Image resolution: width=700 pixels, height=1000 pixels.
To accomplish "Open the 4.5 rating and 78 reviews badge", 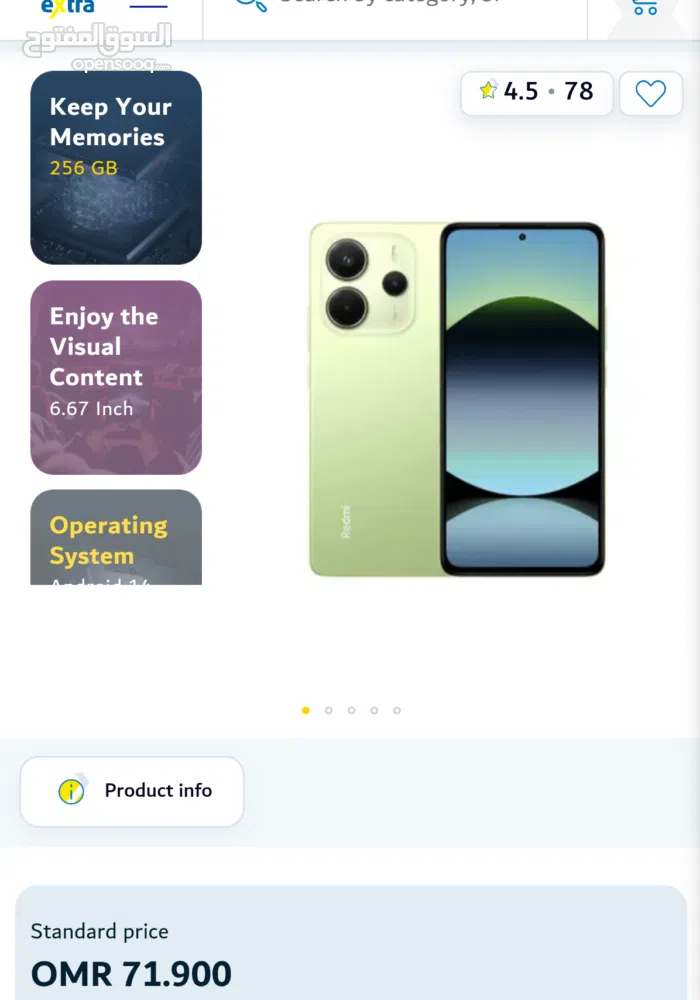I will pyautogui.click(x=537, y=93).
